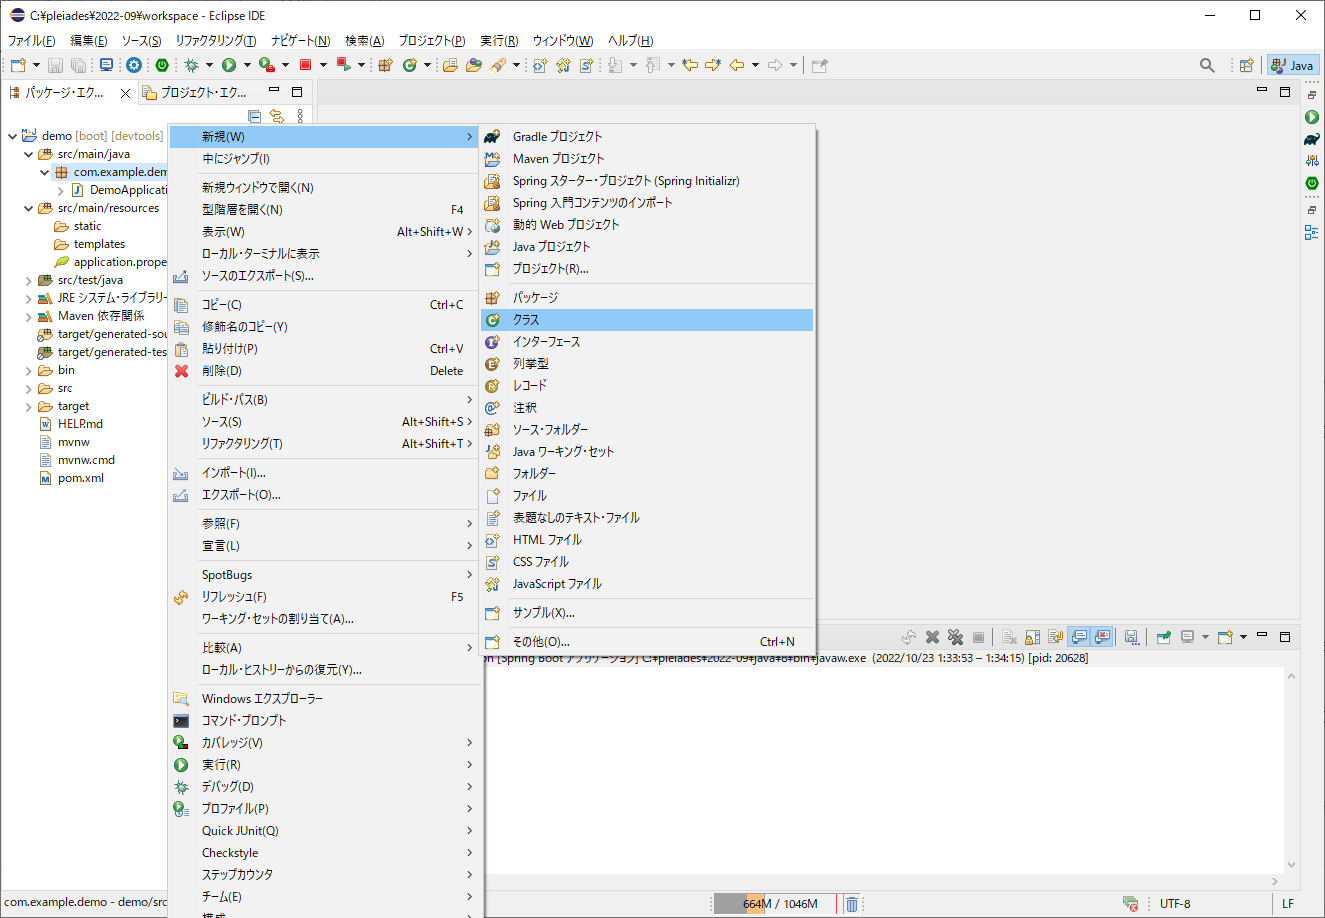
Task: Select インターフェース in the New submenu
Action: click(x=647, y=342)
